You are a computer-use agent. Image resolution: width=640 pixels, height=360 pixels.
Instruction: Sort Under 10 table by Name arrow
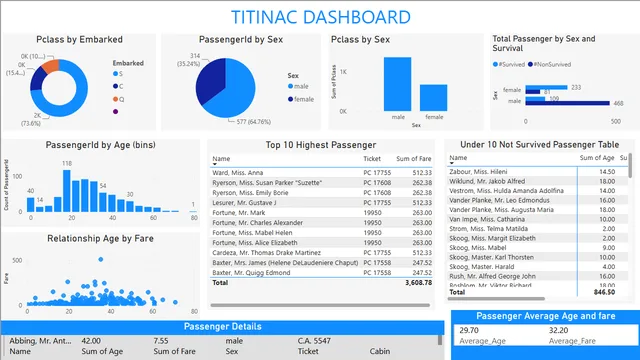tap(451, 163)
